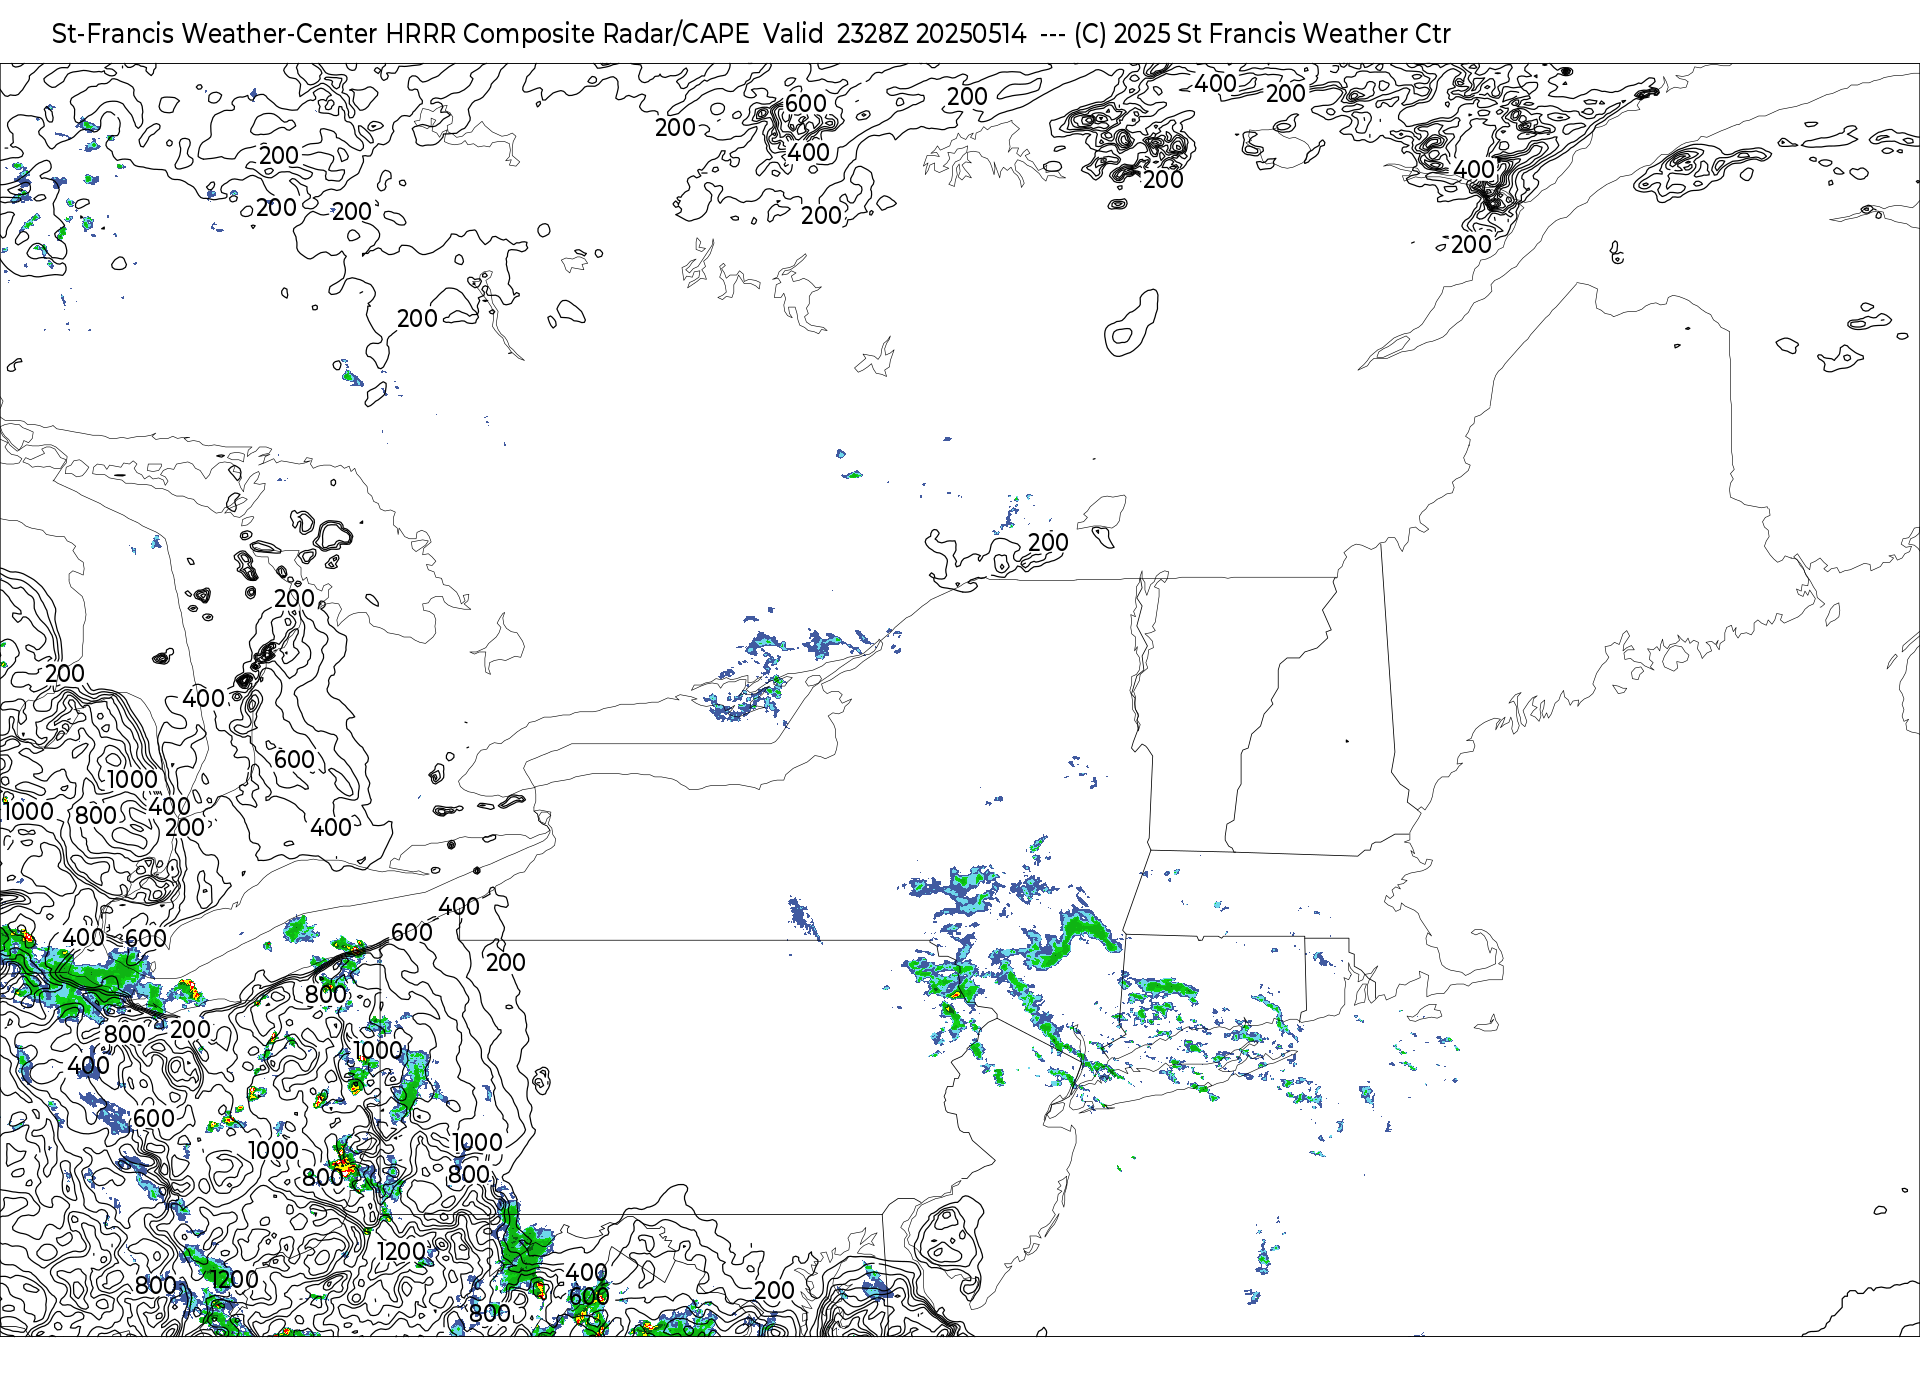Click the '(C) 2025 St Francis Weather Ctr' copyright text
1920x1400 pixels.
(x=1262, y=34)
